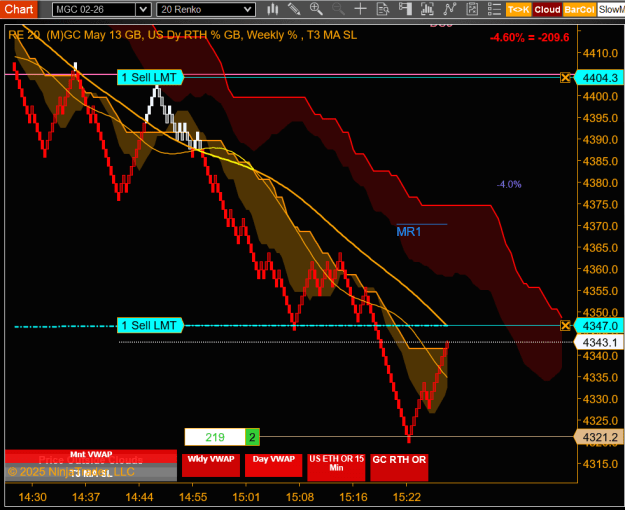Click the MGC 02-26 instrument field
This screenshot has height=510, width=625.
coord(94,10)
